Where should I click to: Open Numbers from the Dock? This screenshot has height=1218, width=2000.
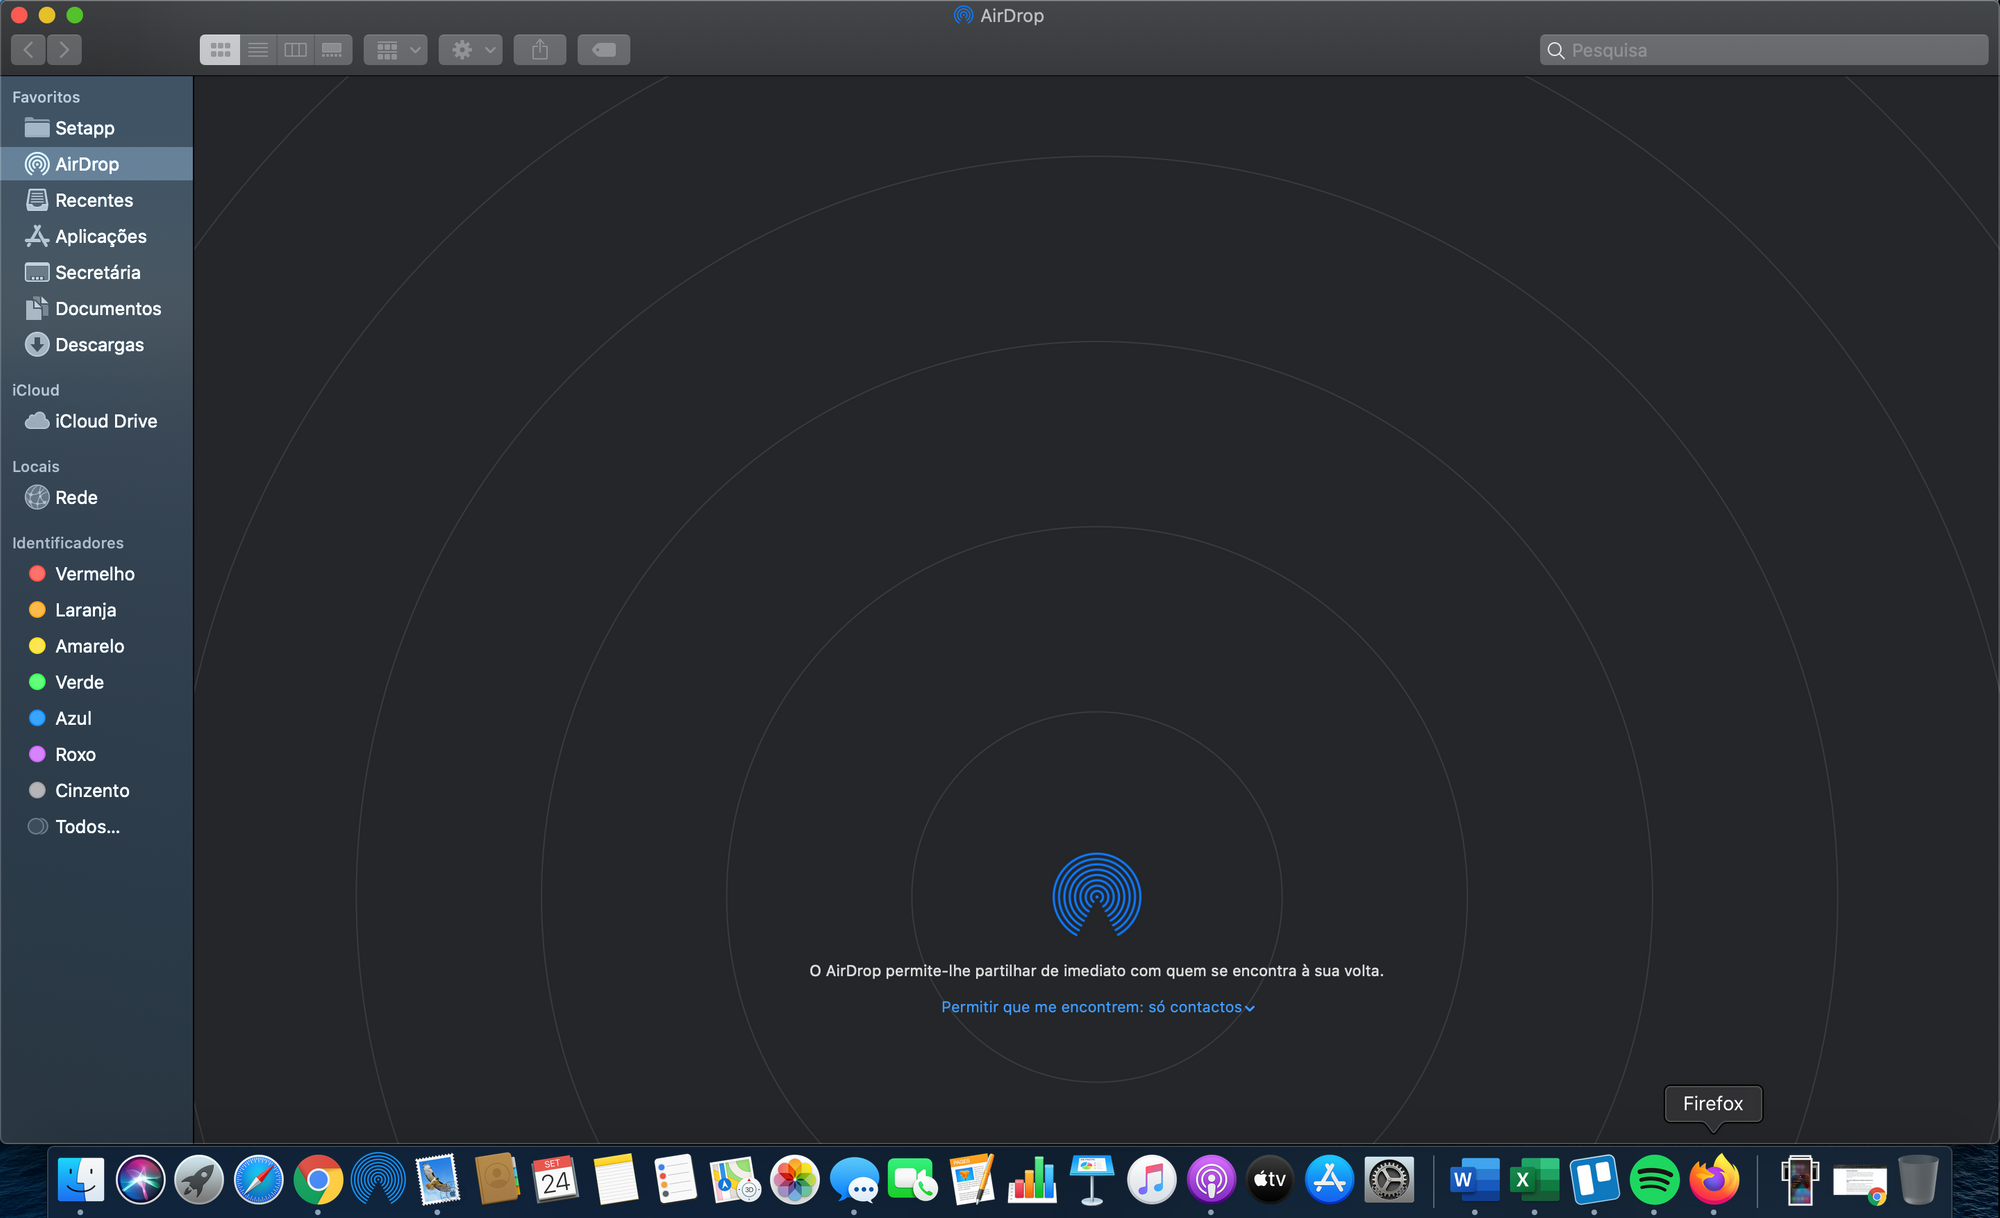click(1032, 1180)
